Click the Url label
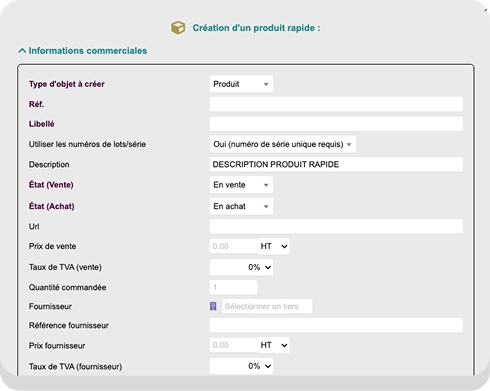Screen dimensions: 490x391 point(34,227)
